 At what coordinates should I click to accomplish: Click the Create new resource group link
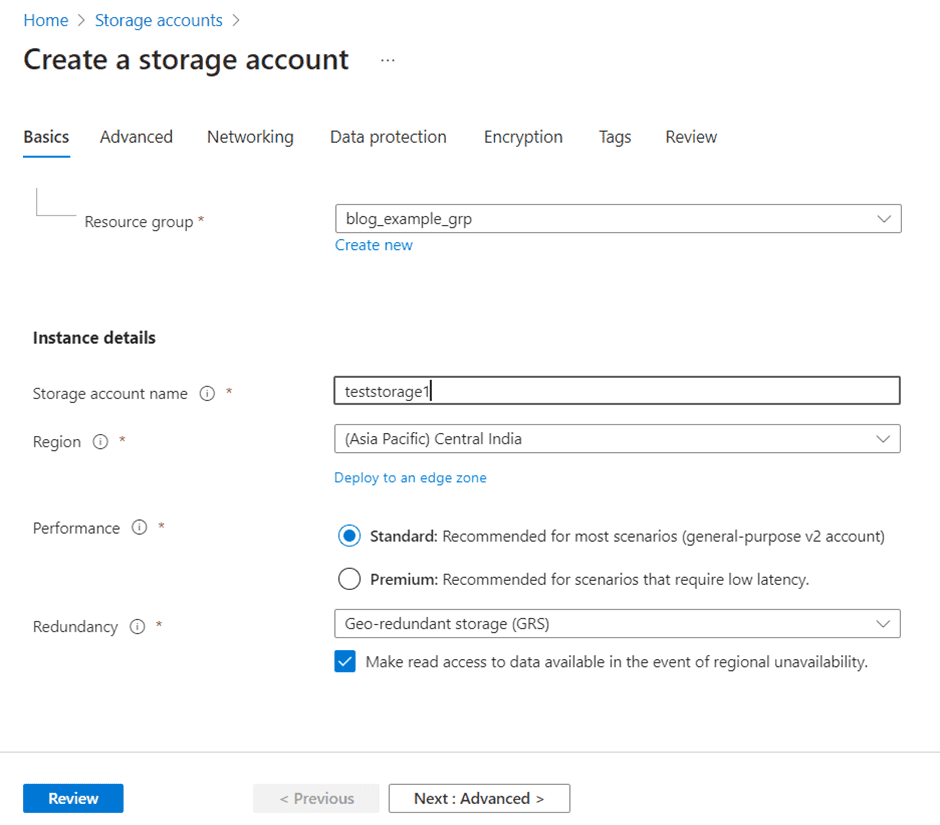pos(373,245)
